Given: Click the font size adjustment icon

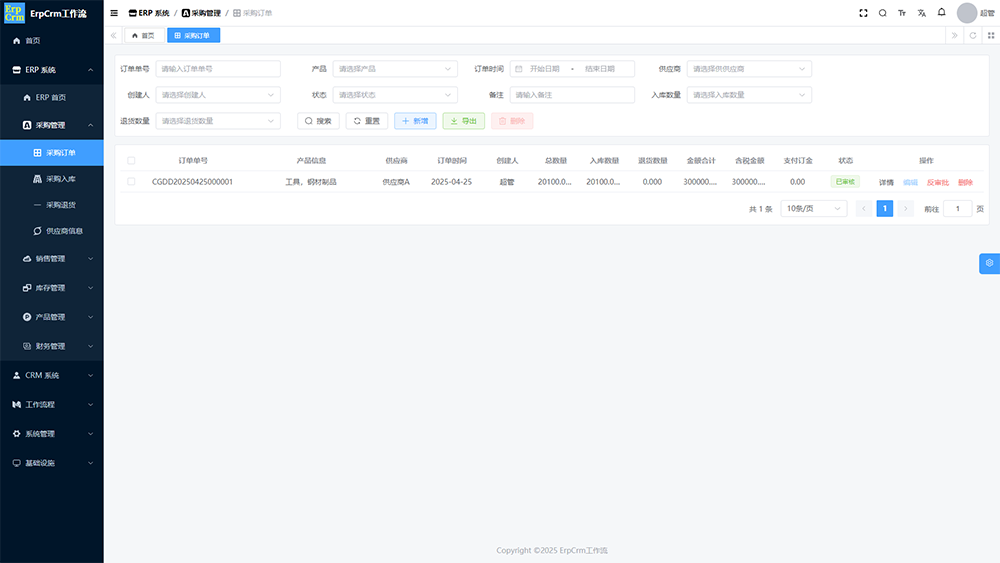Looking at the screenshot, I should [902, 13].
